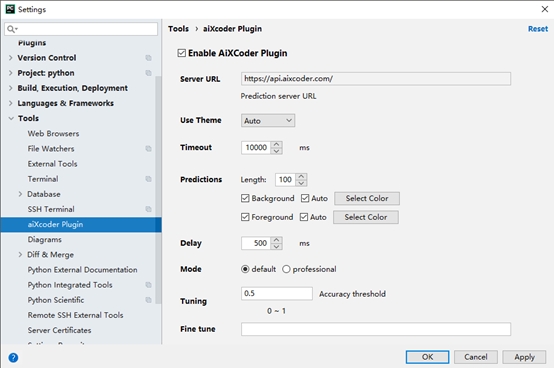The height and width of the screenshot is (368, 554).
Task: Click the copy icon next to File Watchers
Action: click(x=148, y=149)
